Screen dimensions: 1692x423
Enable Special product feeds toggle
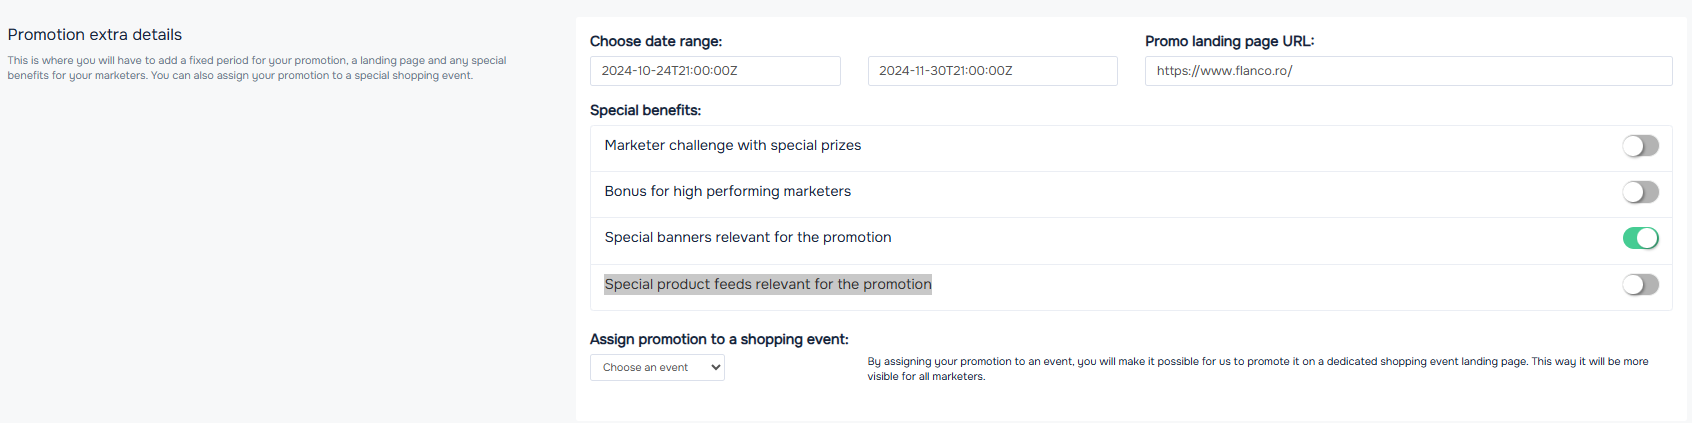tap(1640, 285)
